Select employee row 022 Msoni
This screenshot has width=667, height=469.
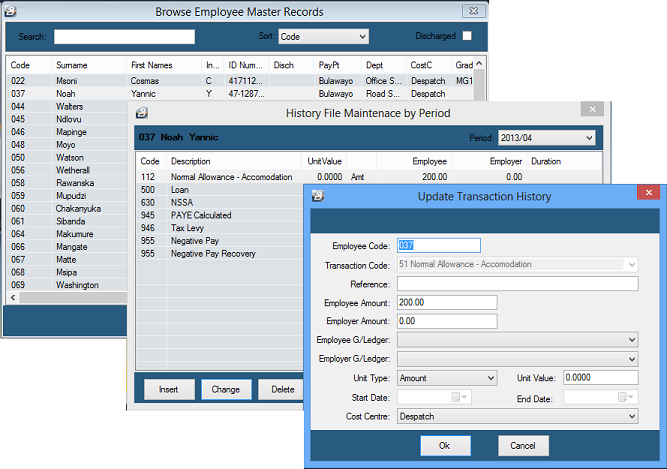click(x=240, y=81)
